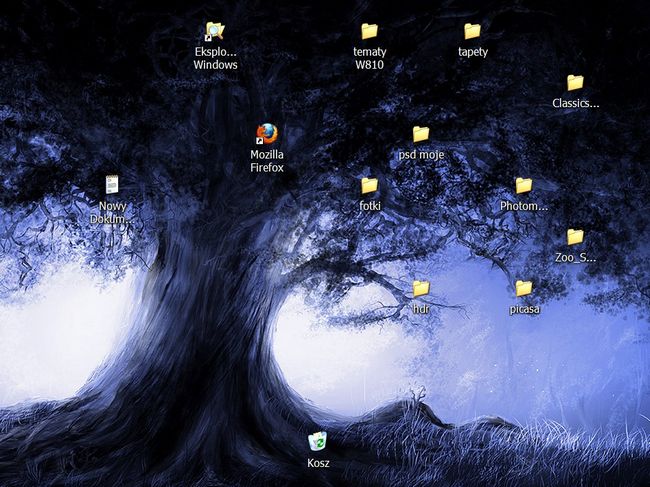Click the "psd moje" label text
This screenshot has height=487, width=650.
[x=421, y=155]
